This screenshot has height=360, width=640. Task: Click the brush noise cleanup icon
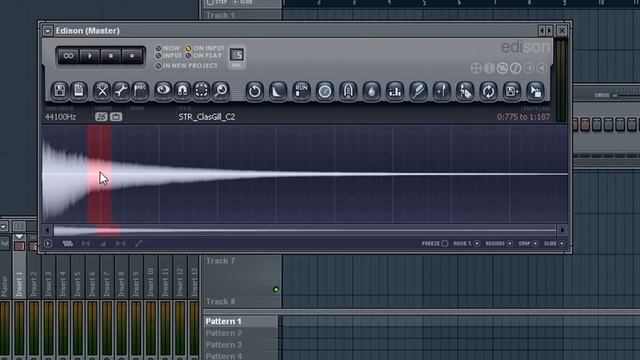(418, 91)
